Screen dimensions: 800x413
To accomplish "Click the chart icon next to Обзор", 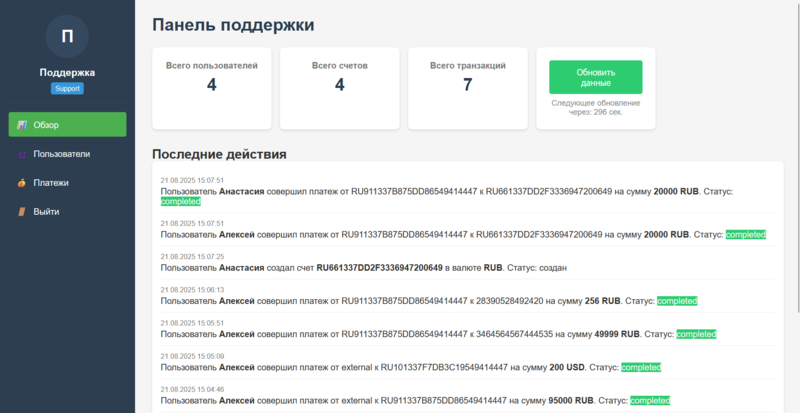I will [21, 125].
